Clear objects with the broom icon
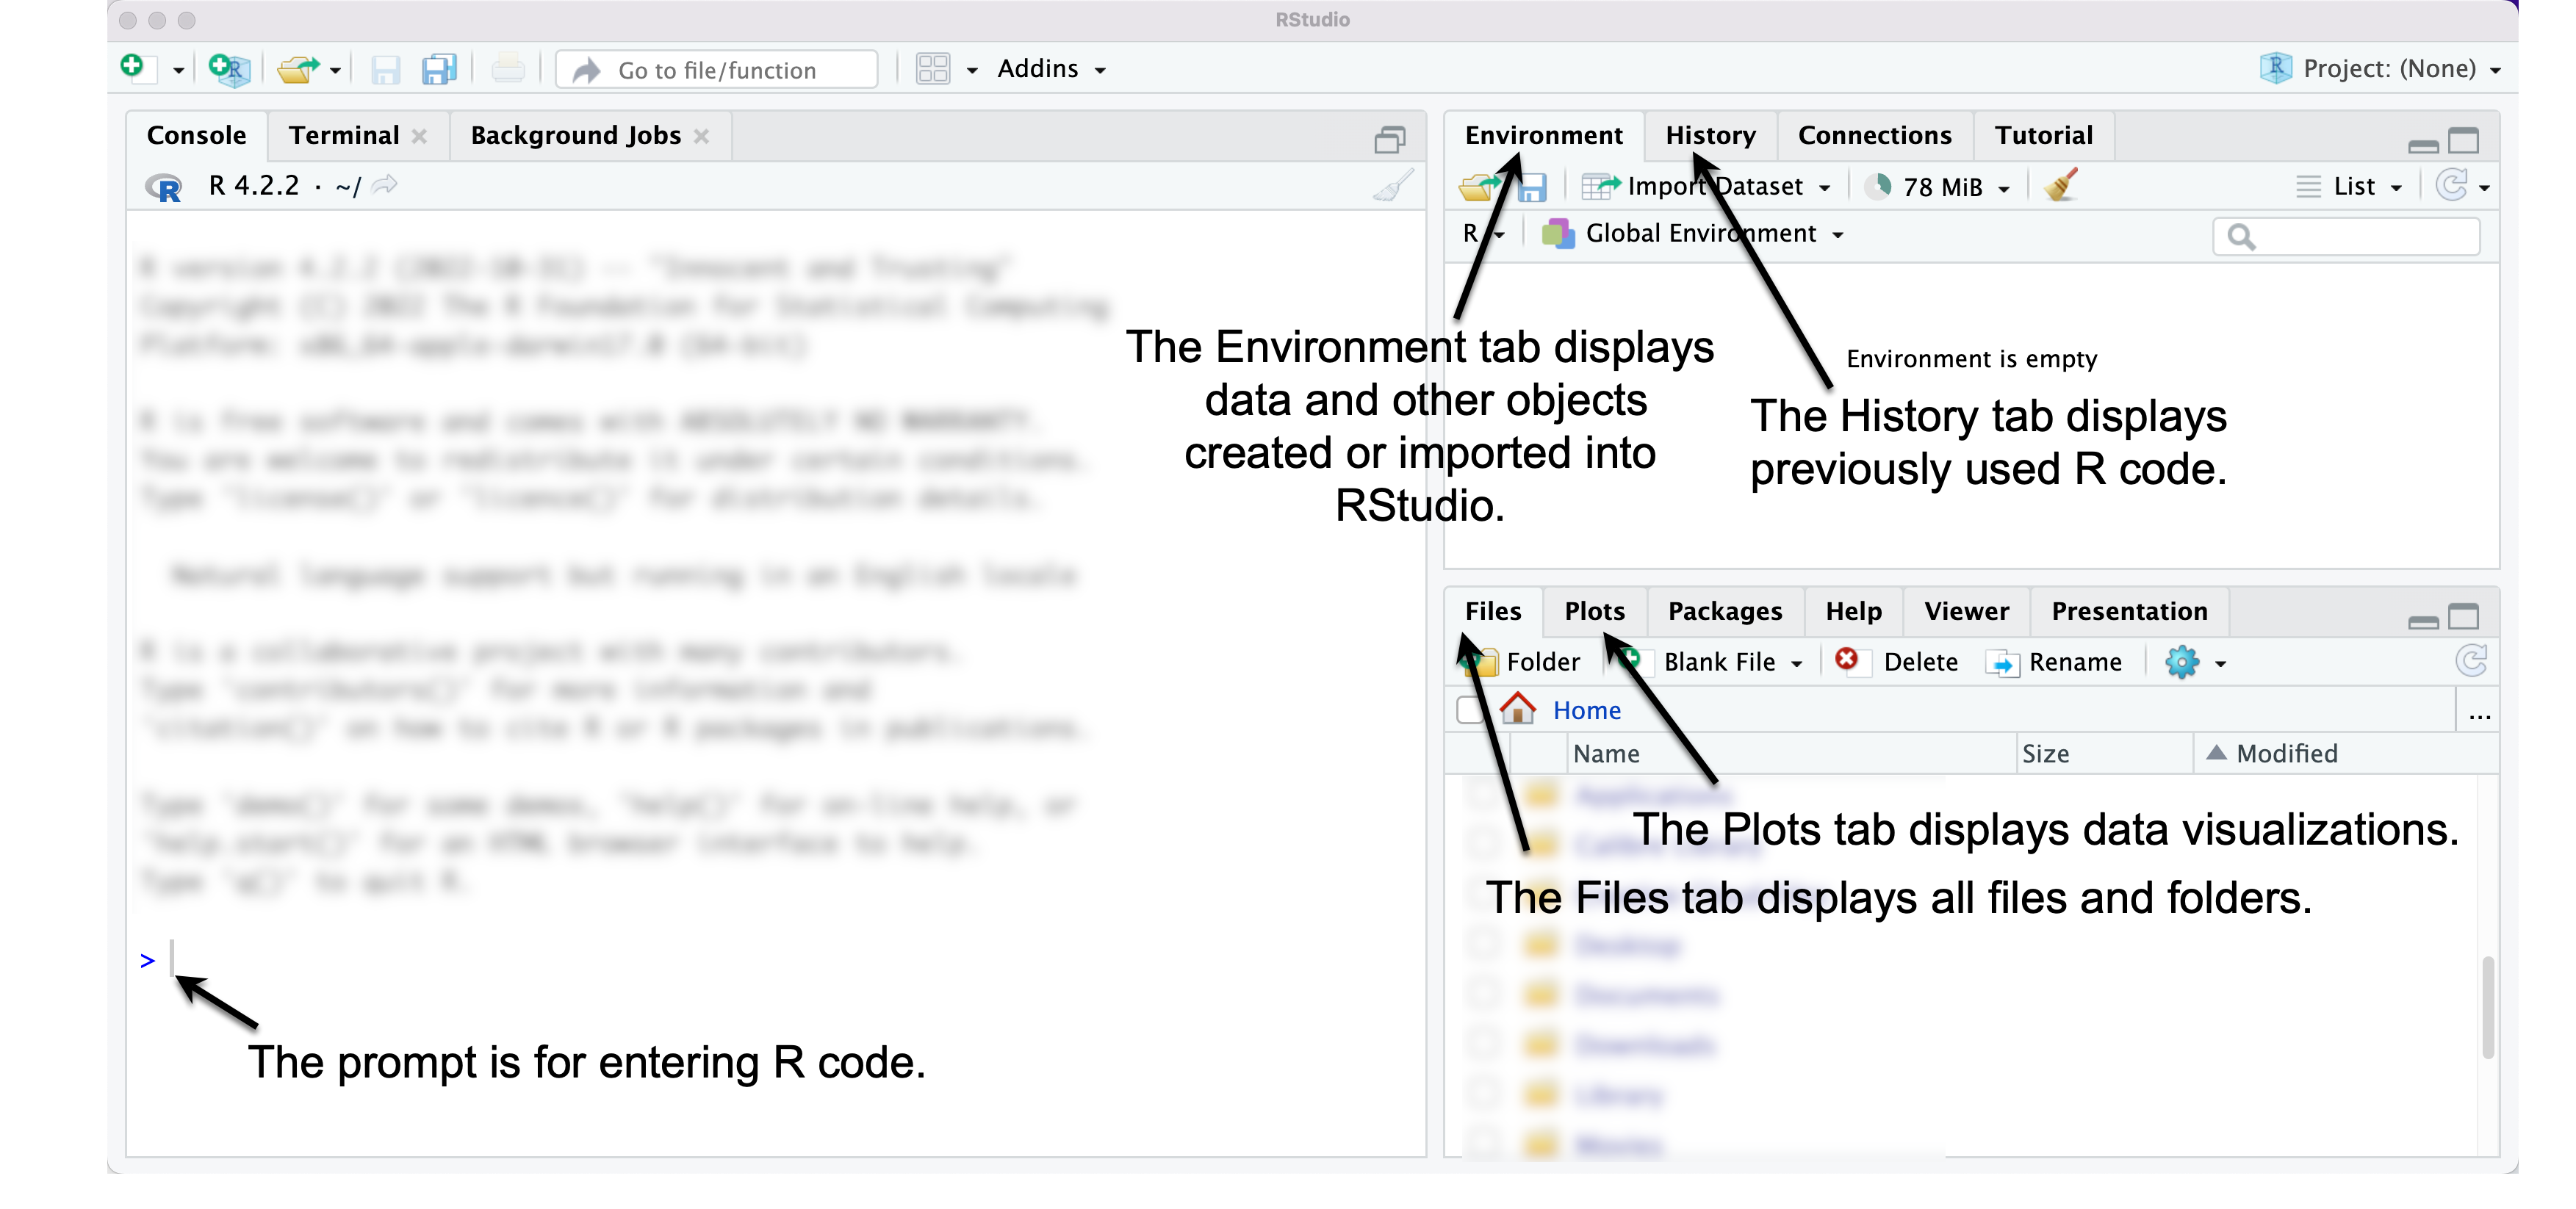This screenshot has height=1209, width=2576. (2062, 186)
